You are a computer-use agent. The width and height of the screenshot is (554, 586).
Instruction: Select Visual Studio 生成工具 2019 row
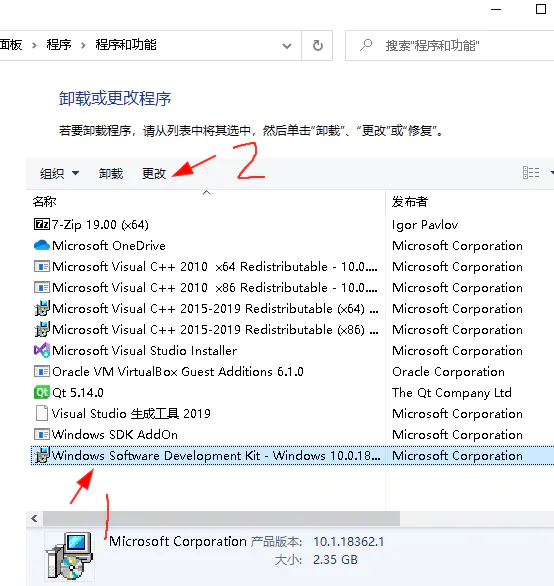click(293, 413)
